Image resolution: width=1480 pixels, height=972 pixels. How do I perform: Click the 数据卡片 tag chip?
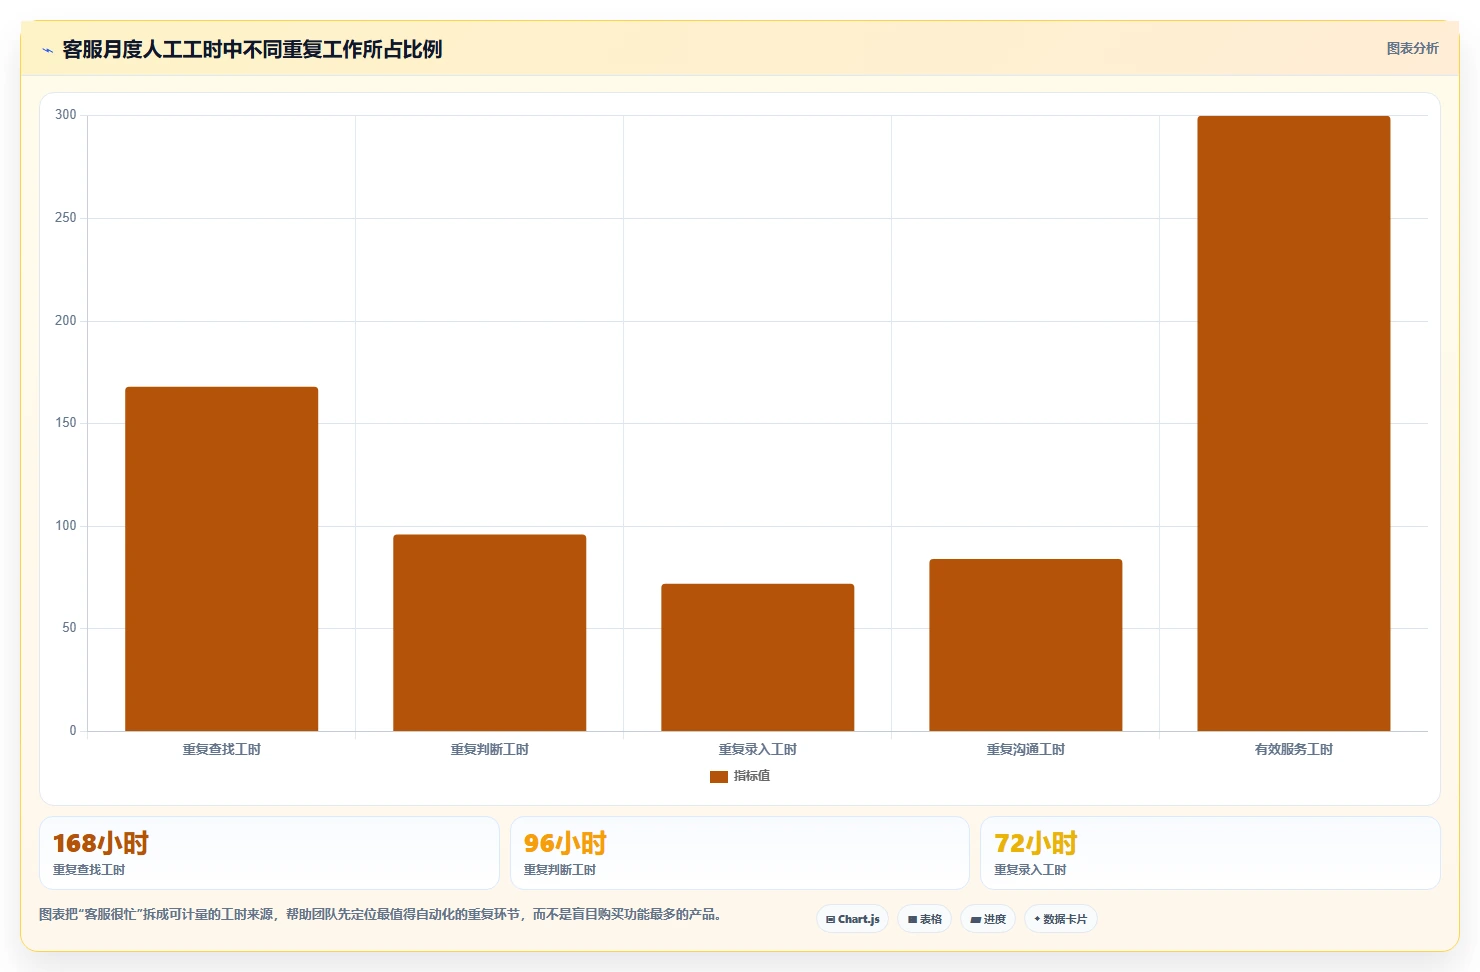[1060, 919]
